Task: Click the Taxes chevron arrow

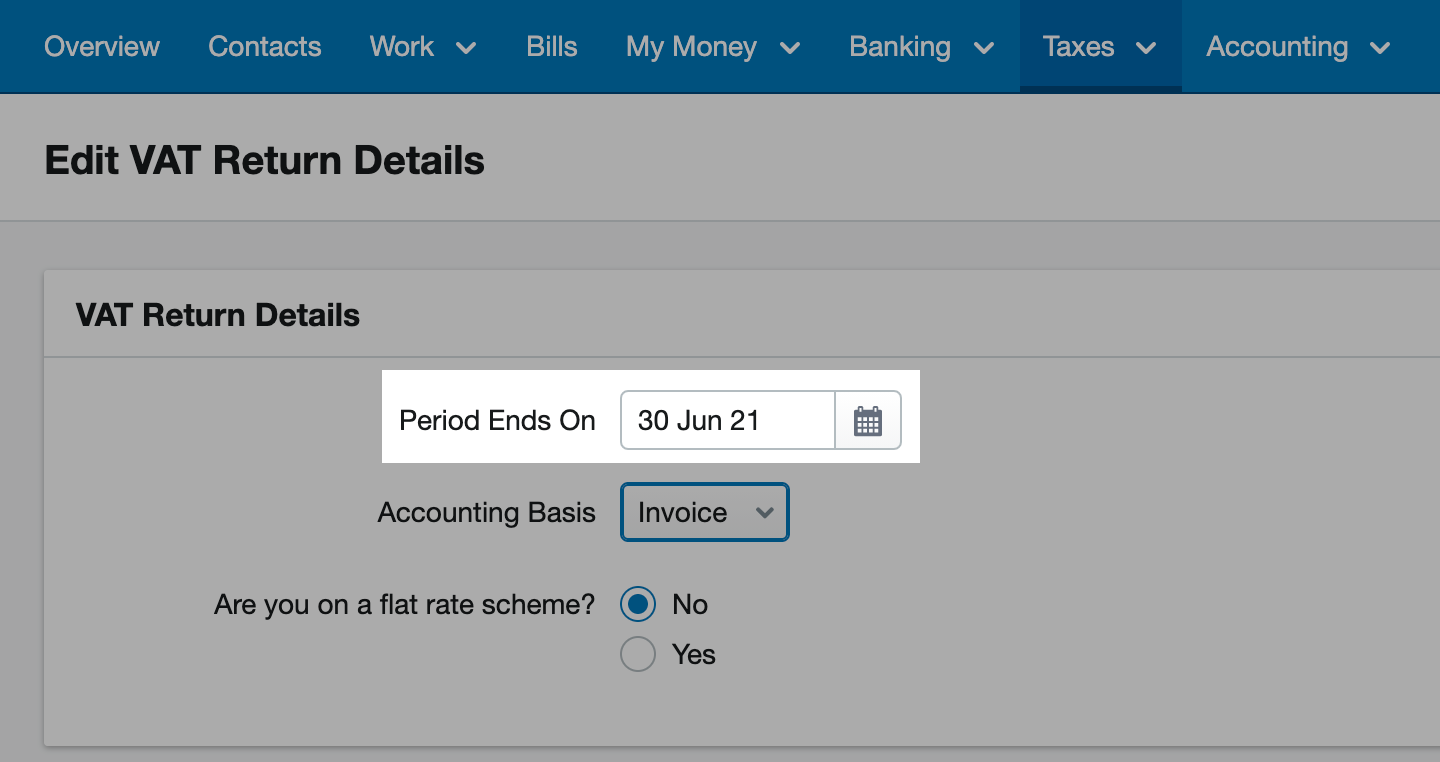Action: tap(1147, 47)
